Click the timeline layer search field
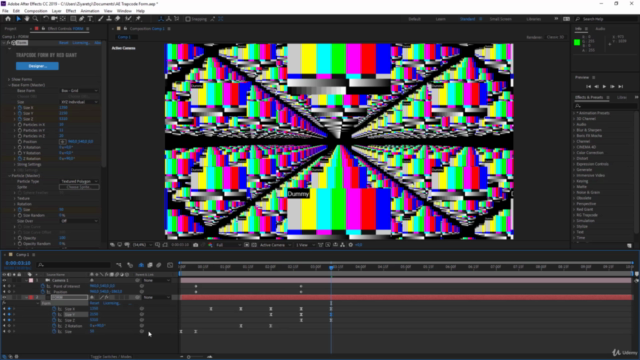Viewport: 640px width, 360px height. [x=73, y=265]
